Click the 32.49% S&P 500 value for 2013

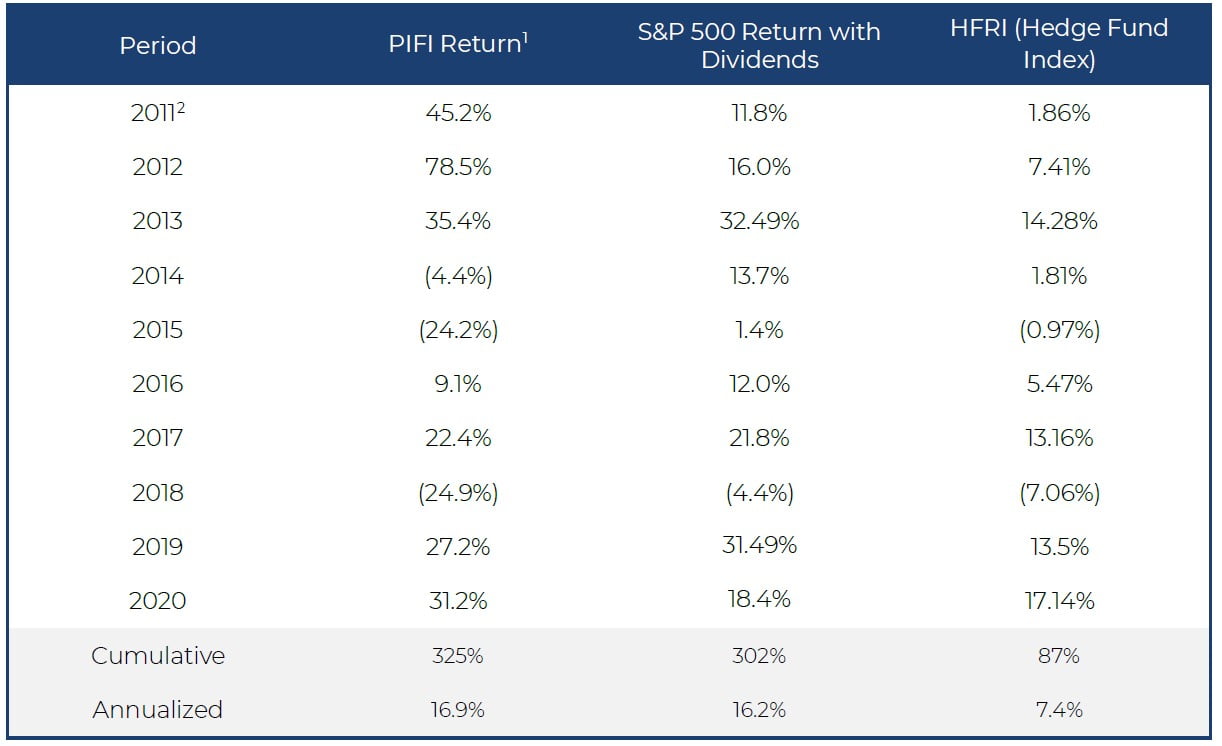[759, 221]
